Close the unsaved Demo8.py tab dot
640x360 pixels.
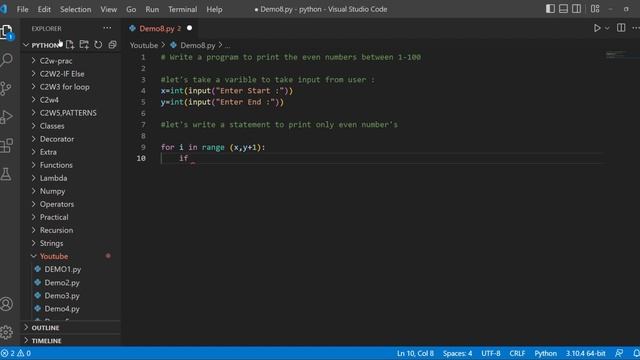[189, 28]
